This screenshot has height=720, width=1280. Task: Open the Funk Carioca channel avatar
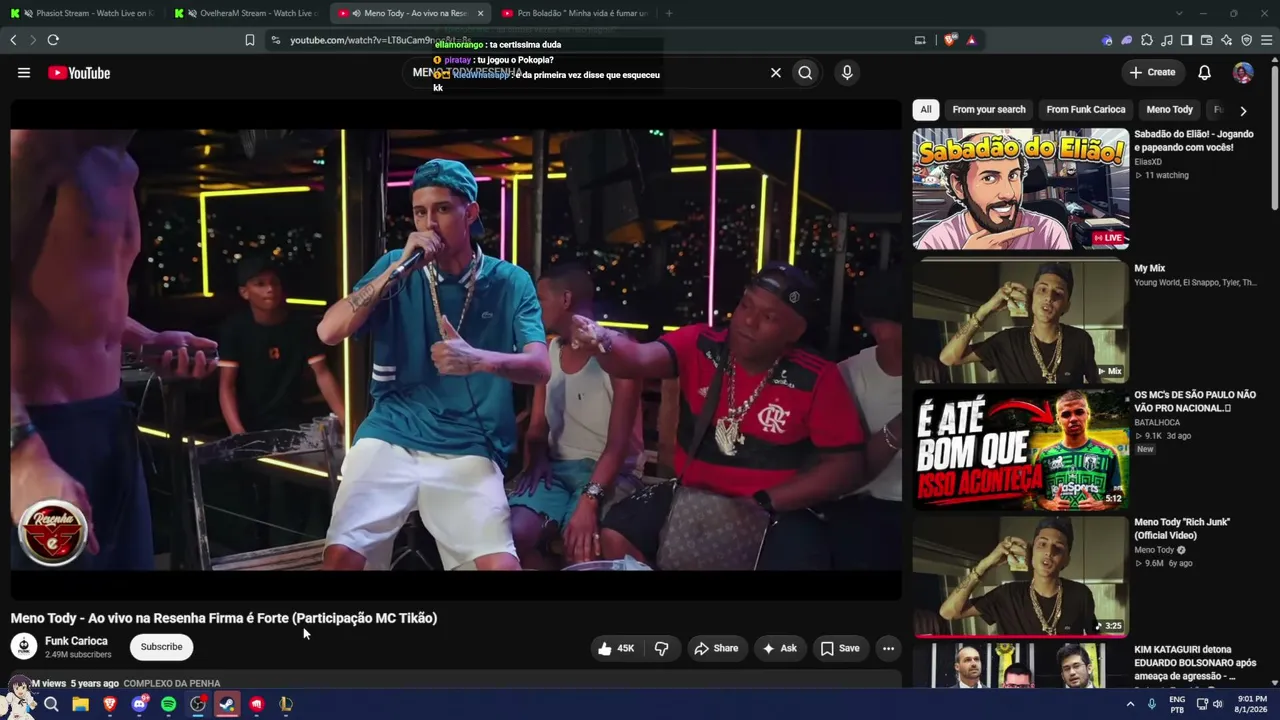click(x=24, y=647)
